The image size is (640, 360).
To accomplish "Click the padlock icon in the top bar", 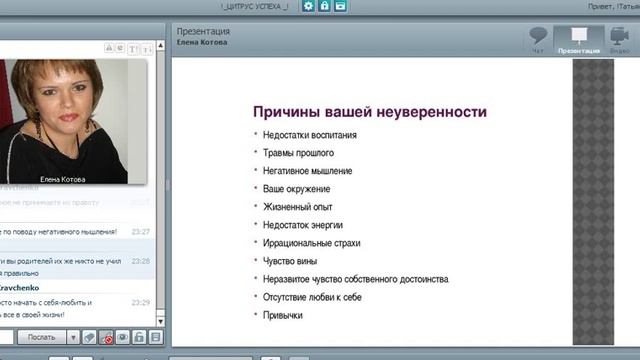I will click(x=324, y=6).
